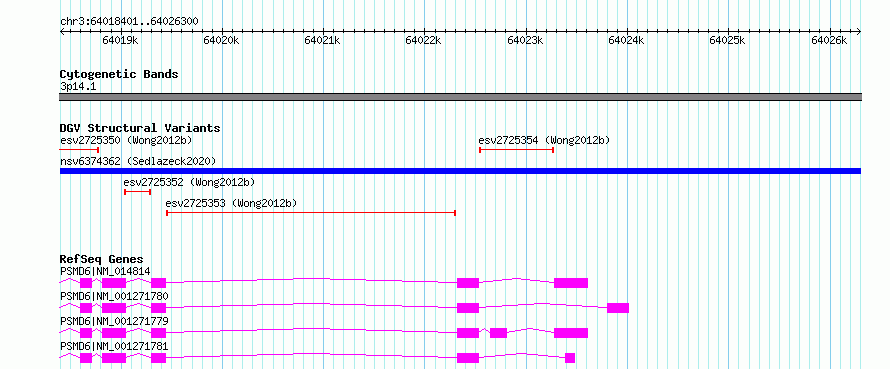
Task: Click the esv2725350 (Wong2012b) variant label
Action: (x=126, y=140)
